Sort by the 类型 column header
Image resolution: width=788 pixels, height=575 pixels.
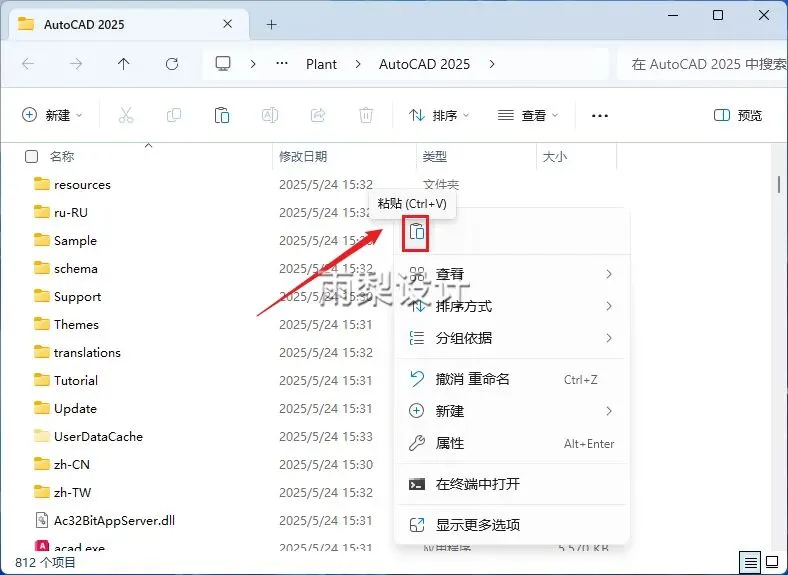(434, 157)
